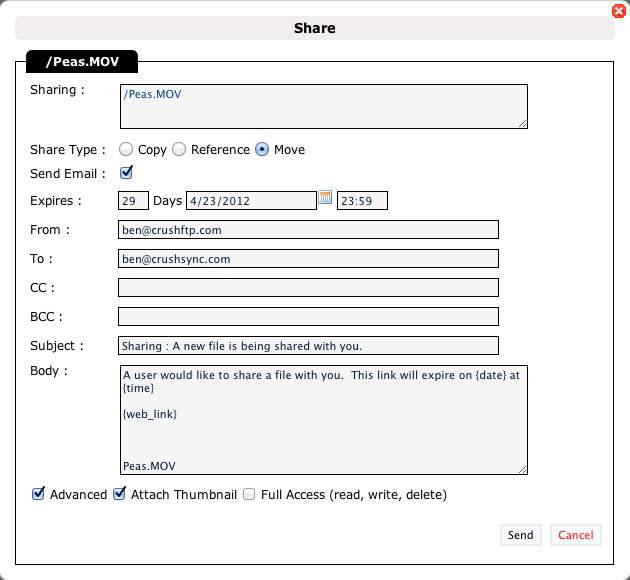Image resolution: width=630 pixels, height=580 pixels.
Task: Select the Copy share type
Action: click(x=126, y=149)
